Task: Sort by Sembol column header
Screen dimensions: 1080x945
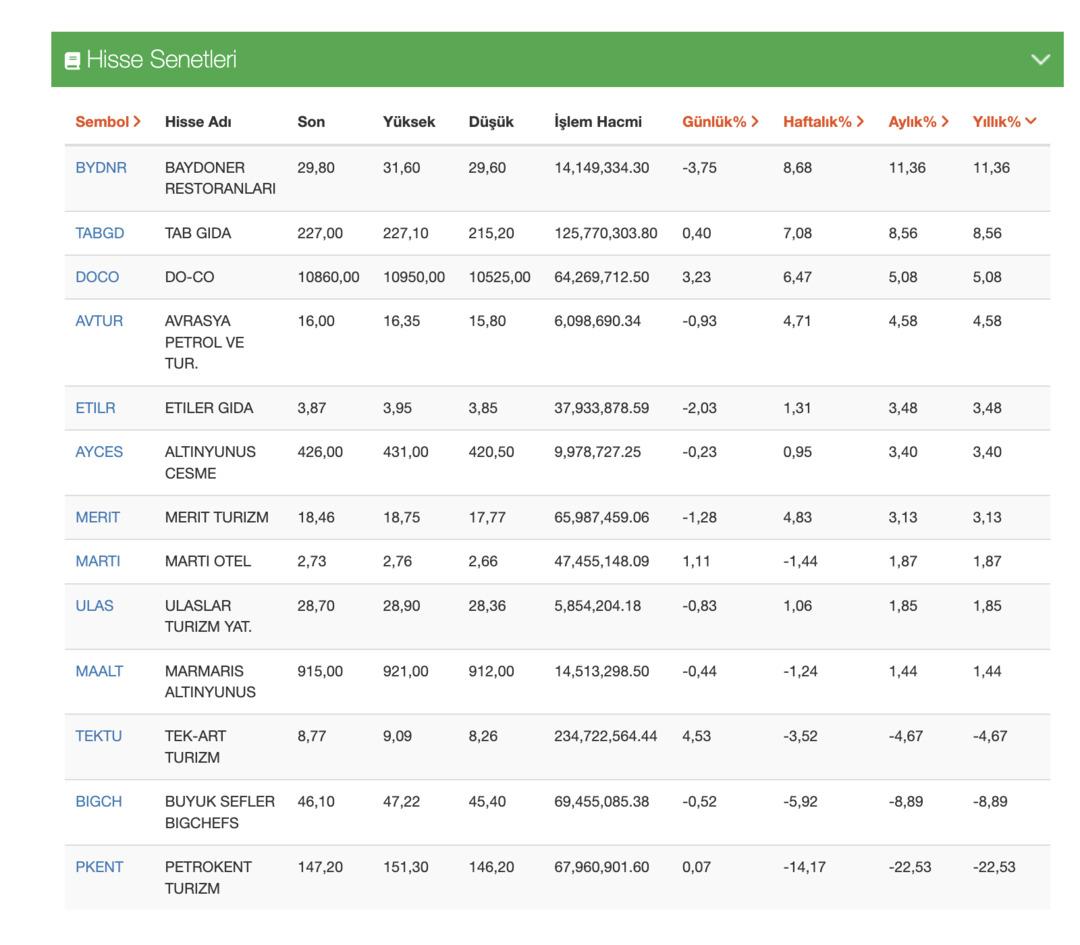Action: [108, 122]
